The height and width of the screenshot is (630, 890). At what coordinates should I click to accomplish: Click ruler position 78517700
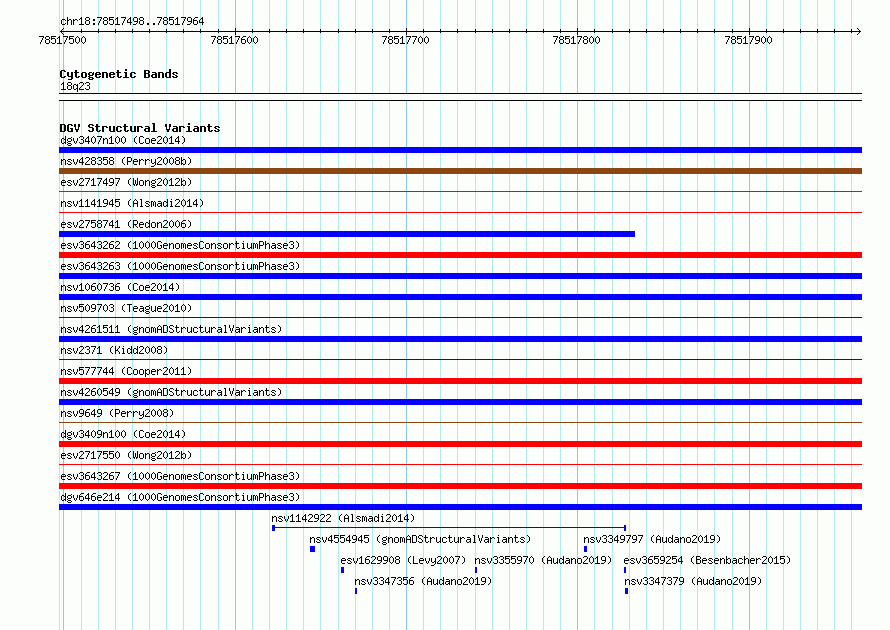click(405, 40)
